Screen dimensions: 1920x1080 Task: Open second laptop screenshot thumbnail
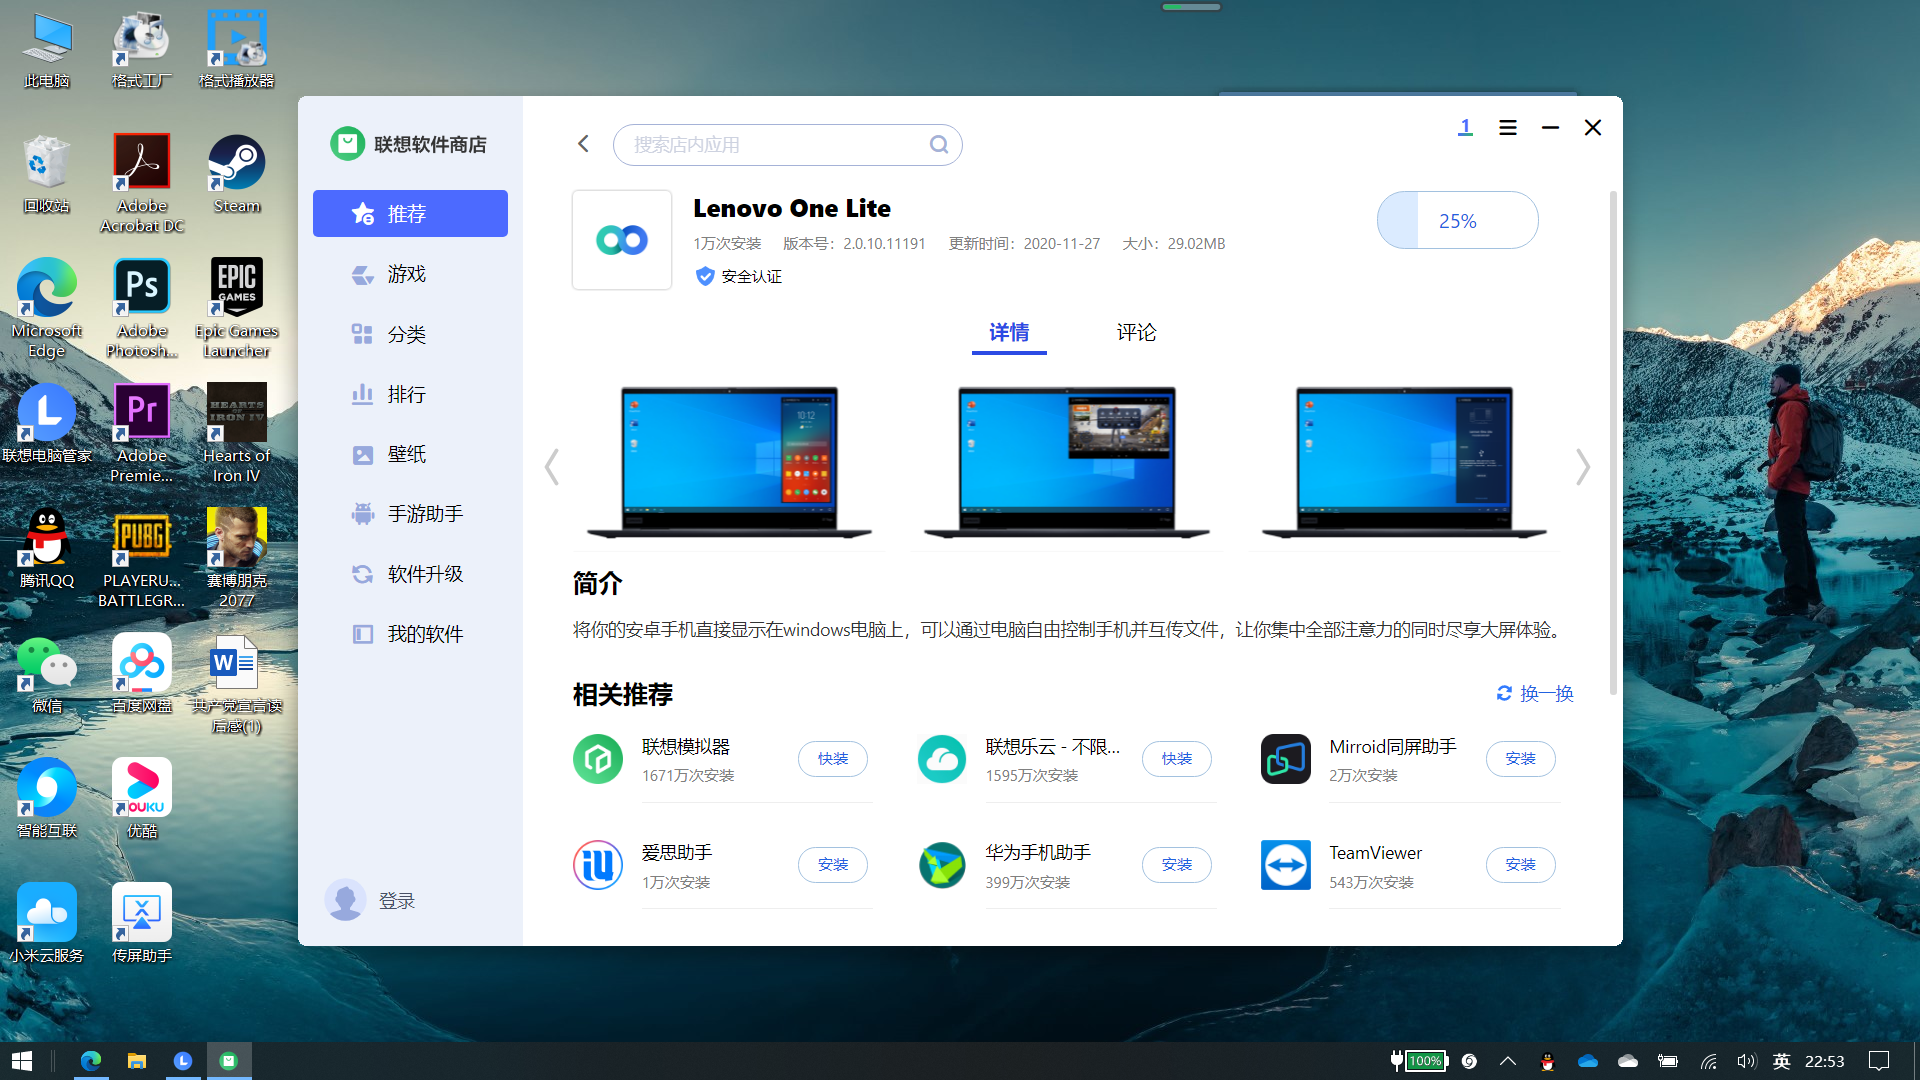coord(1067,462)
